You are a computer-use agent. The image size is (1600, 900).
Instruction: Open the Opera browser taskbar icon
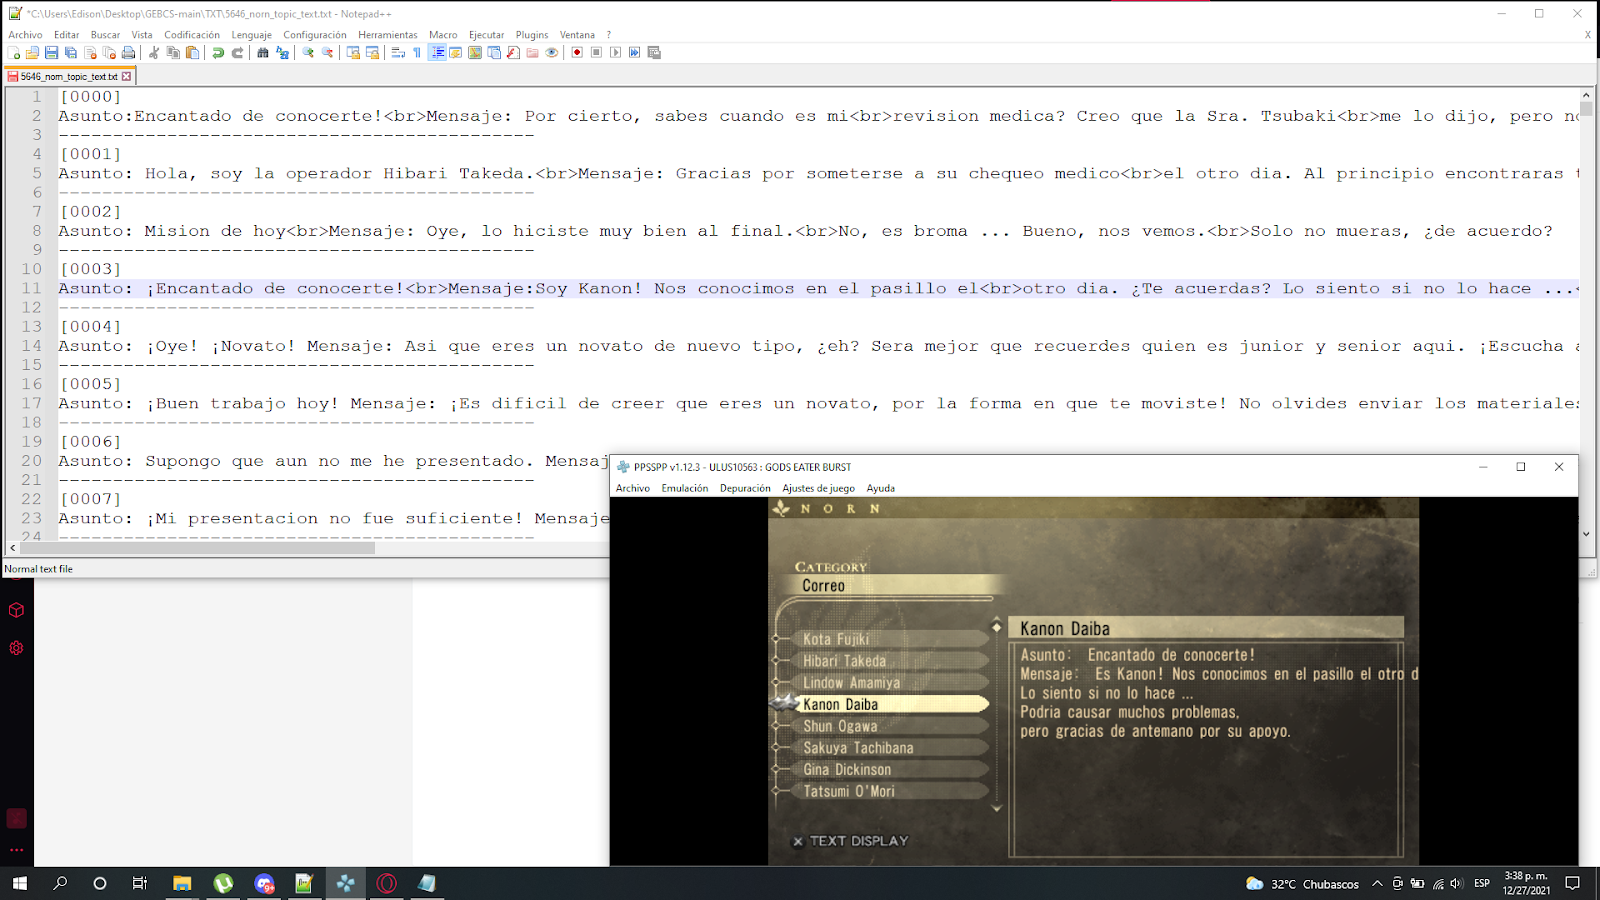point(387,883)
